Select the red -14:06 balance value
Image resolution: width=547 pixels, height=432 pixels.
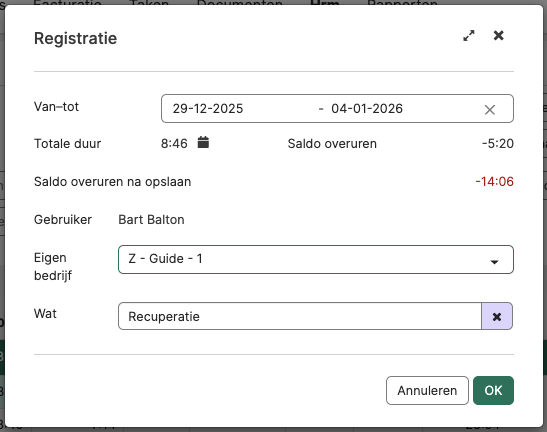click(495, 181)
